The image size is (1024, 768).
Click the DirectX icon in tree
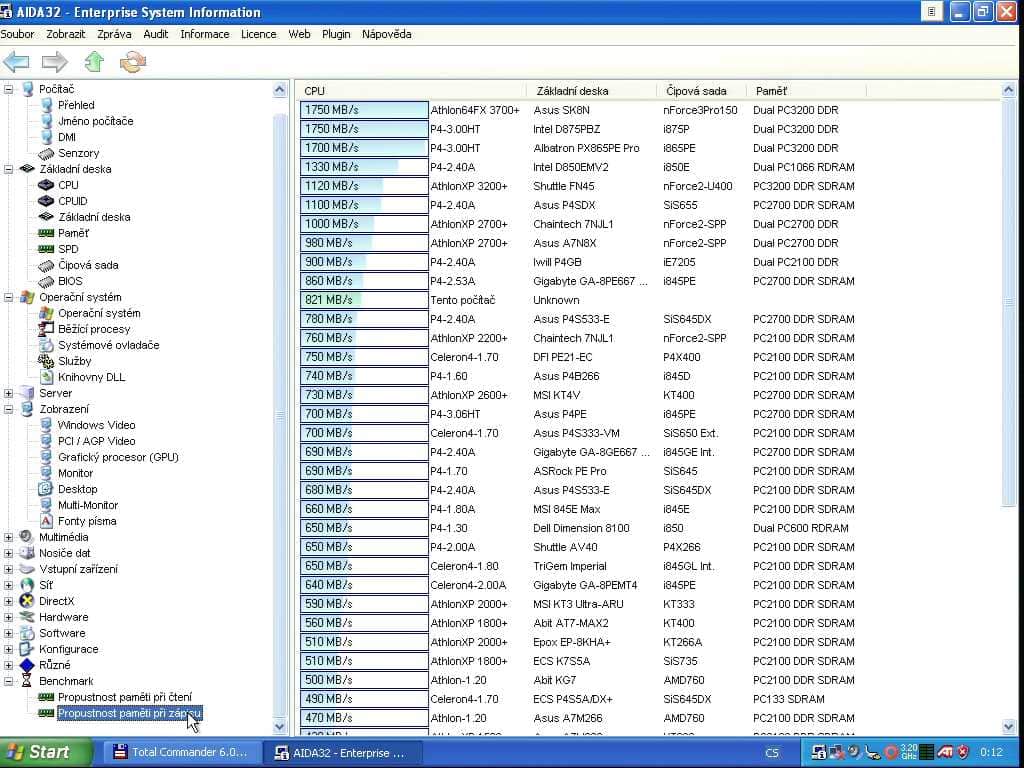pos(27,601)
